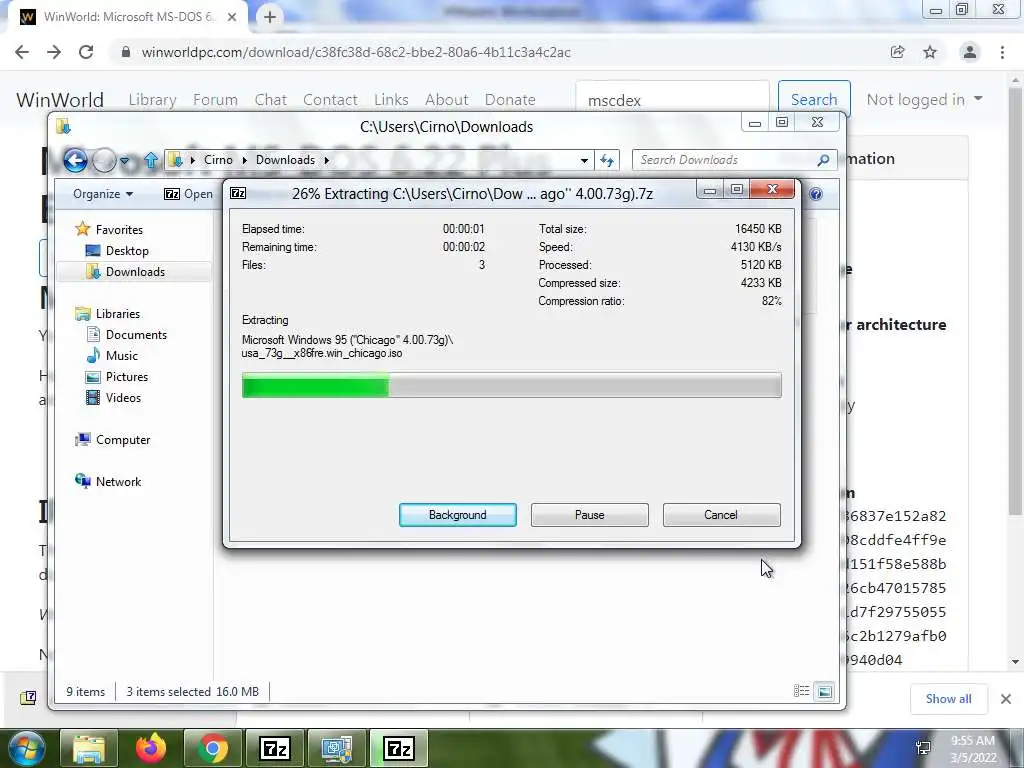The height and width of the screenshot is (768, 1024).
Task: Close the Chrome downloads bar
Action: tap(1006, 699)
